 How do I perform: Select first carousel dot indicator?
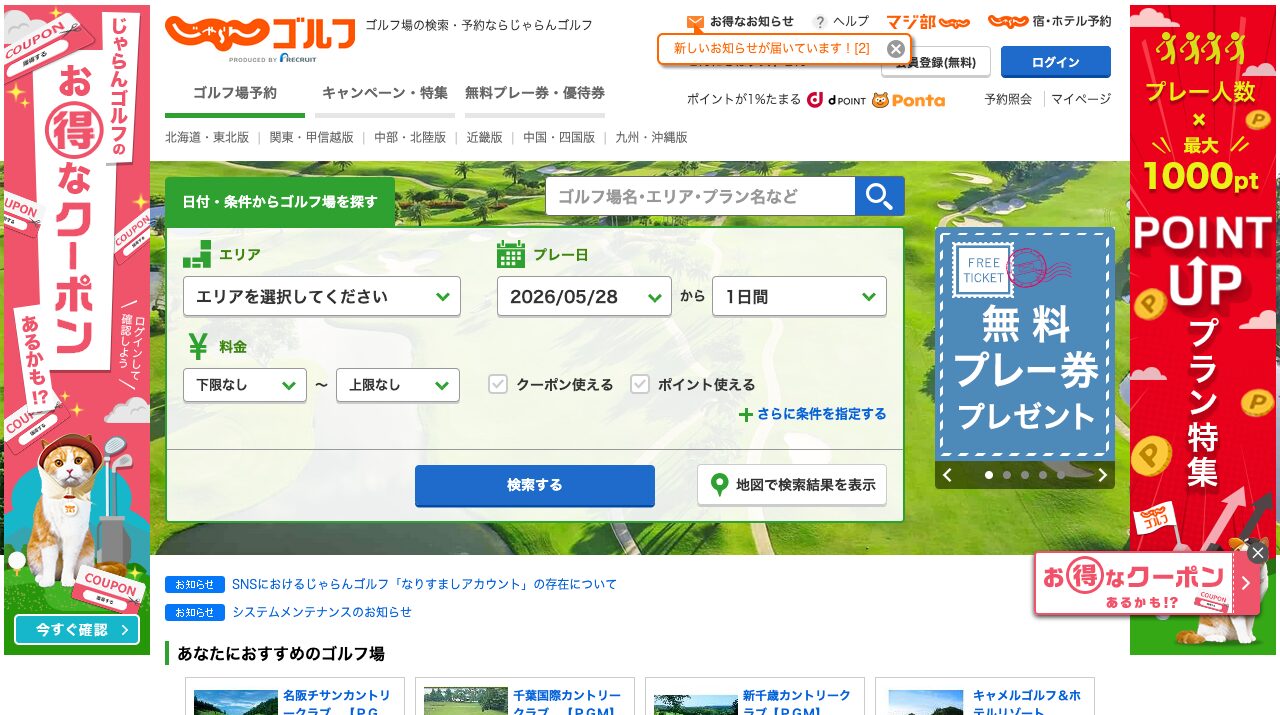(x=989, y=475)
